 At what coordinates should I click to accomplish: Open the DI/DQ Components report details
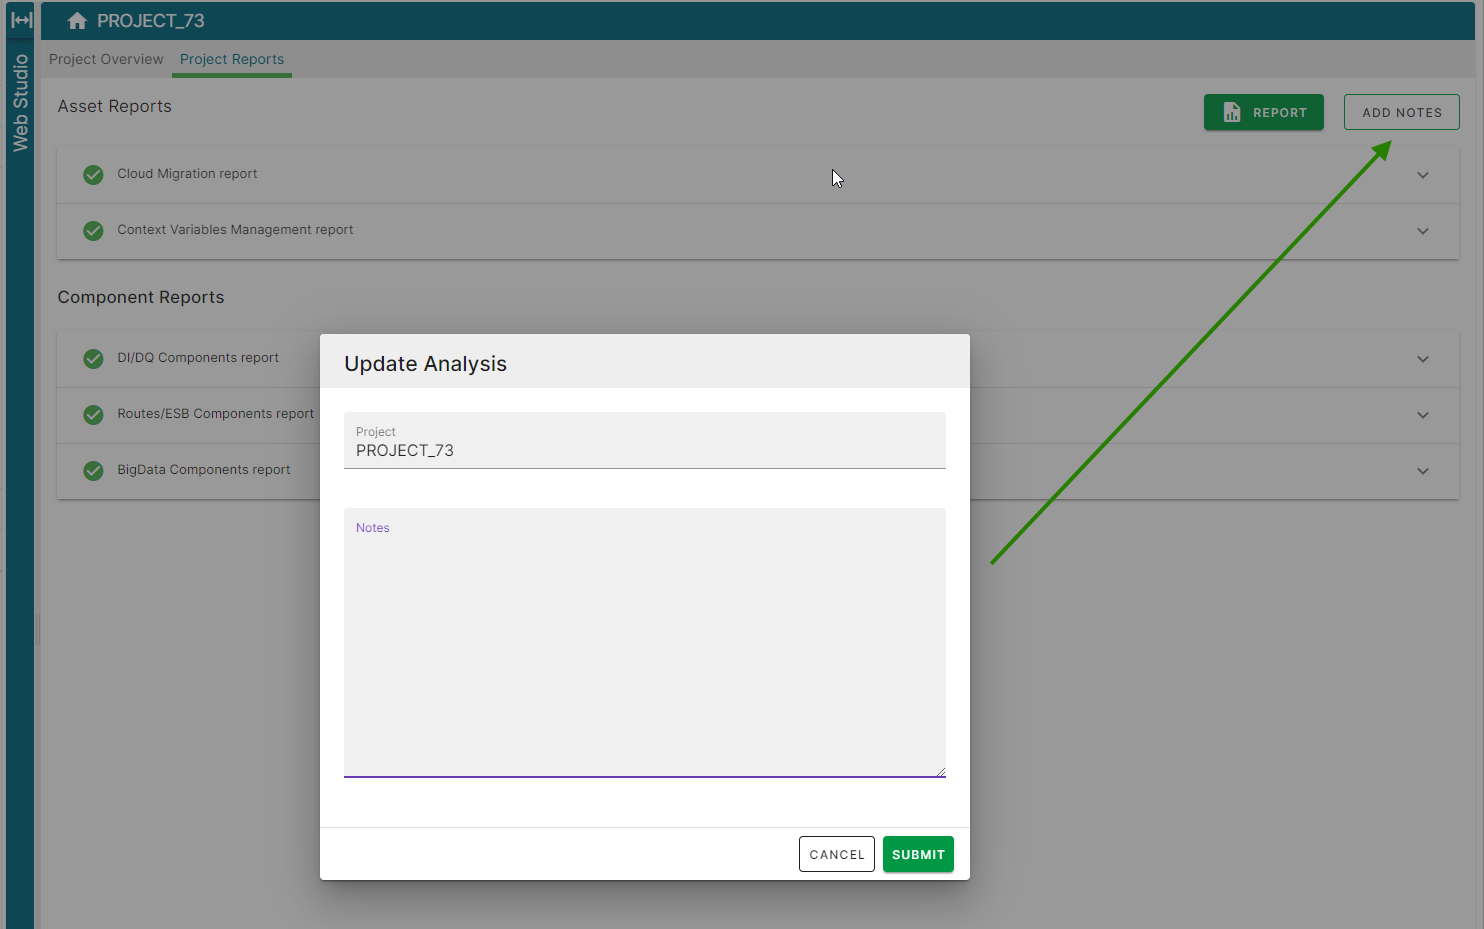click(x=1422, y=358)
